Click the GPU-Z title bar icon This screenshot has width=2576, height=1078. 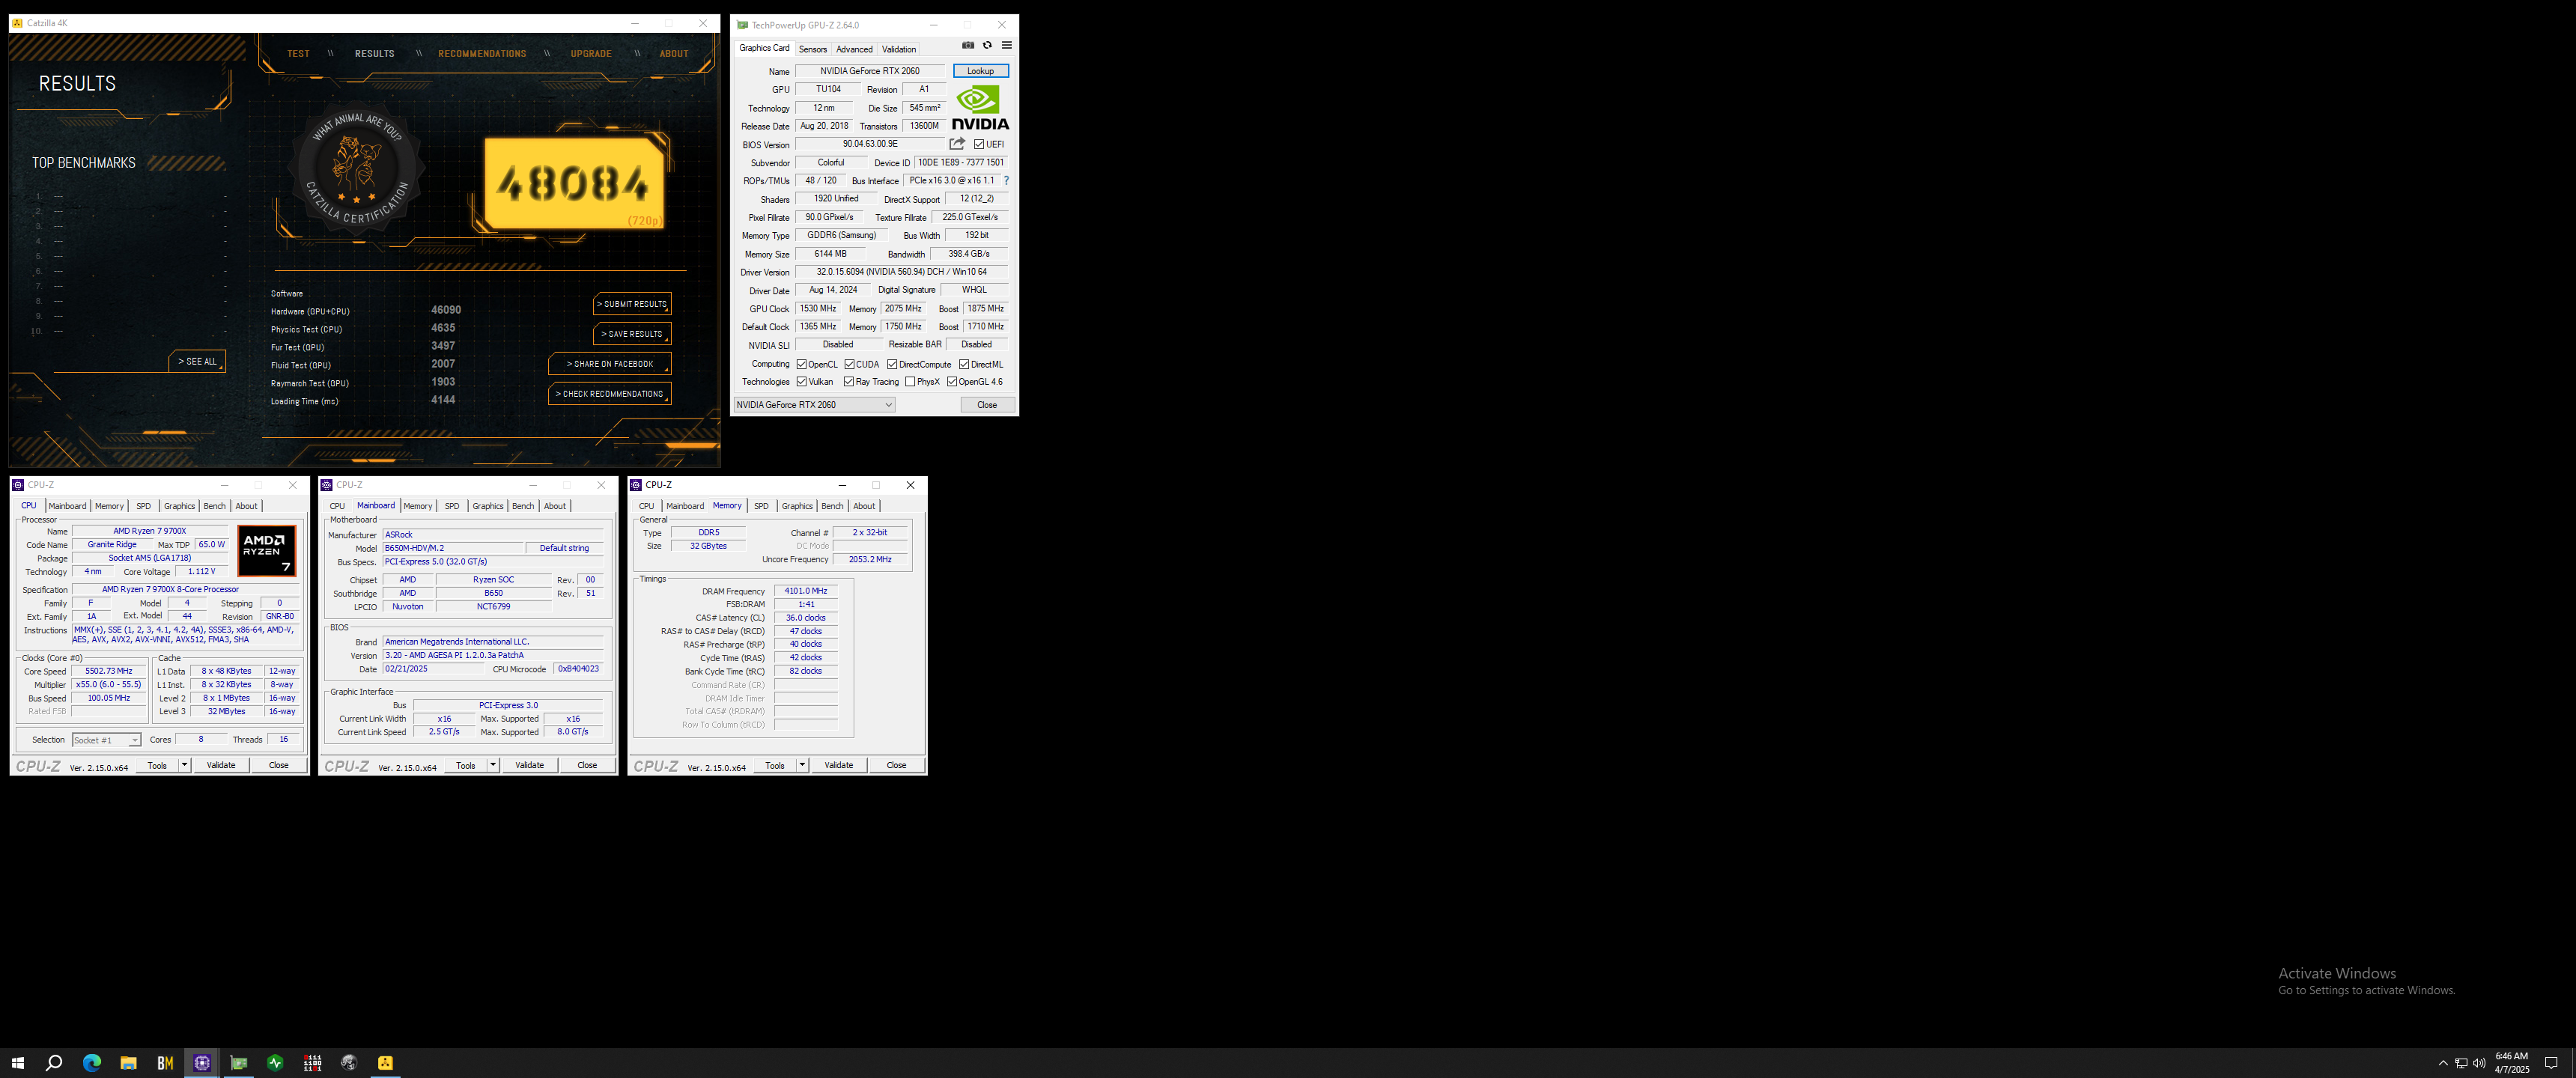742,25
